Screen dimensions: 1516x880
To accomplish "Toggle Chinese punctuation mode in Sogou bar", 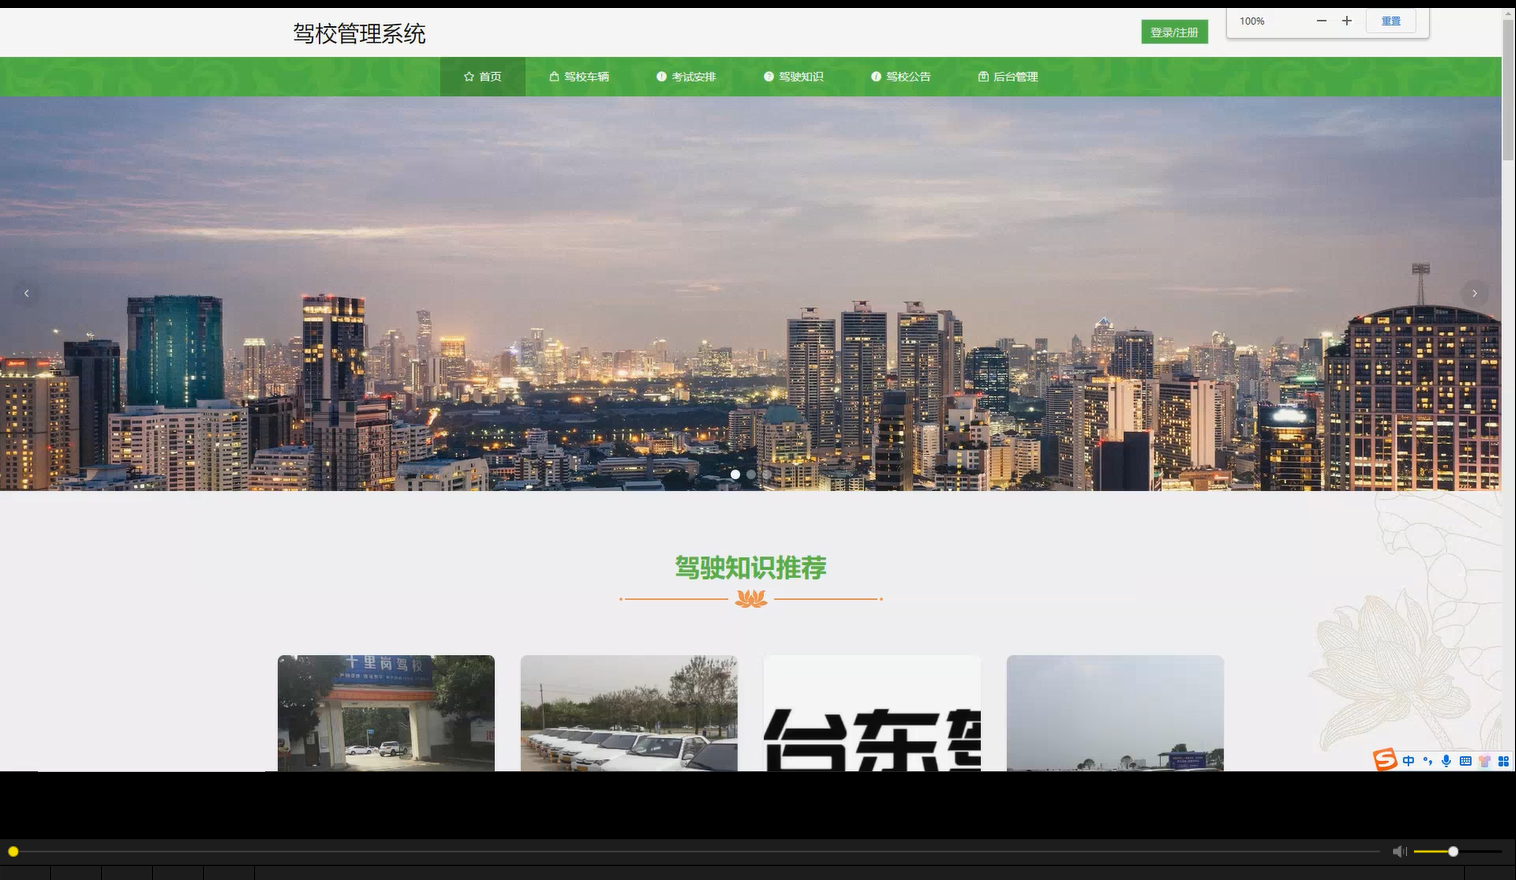I will (1426, 761).
